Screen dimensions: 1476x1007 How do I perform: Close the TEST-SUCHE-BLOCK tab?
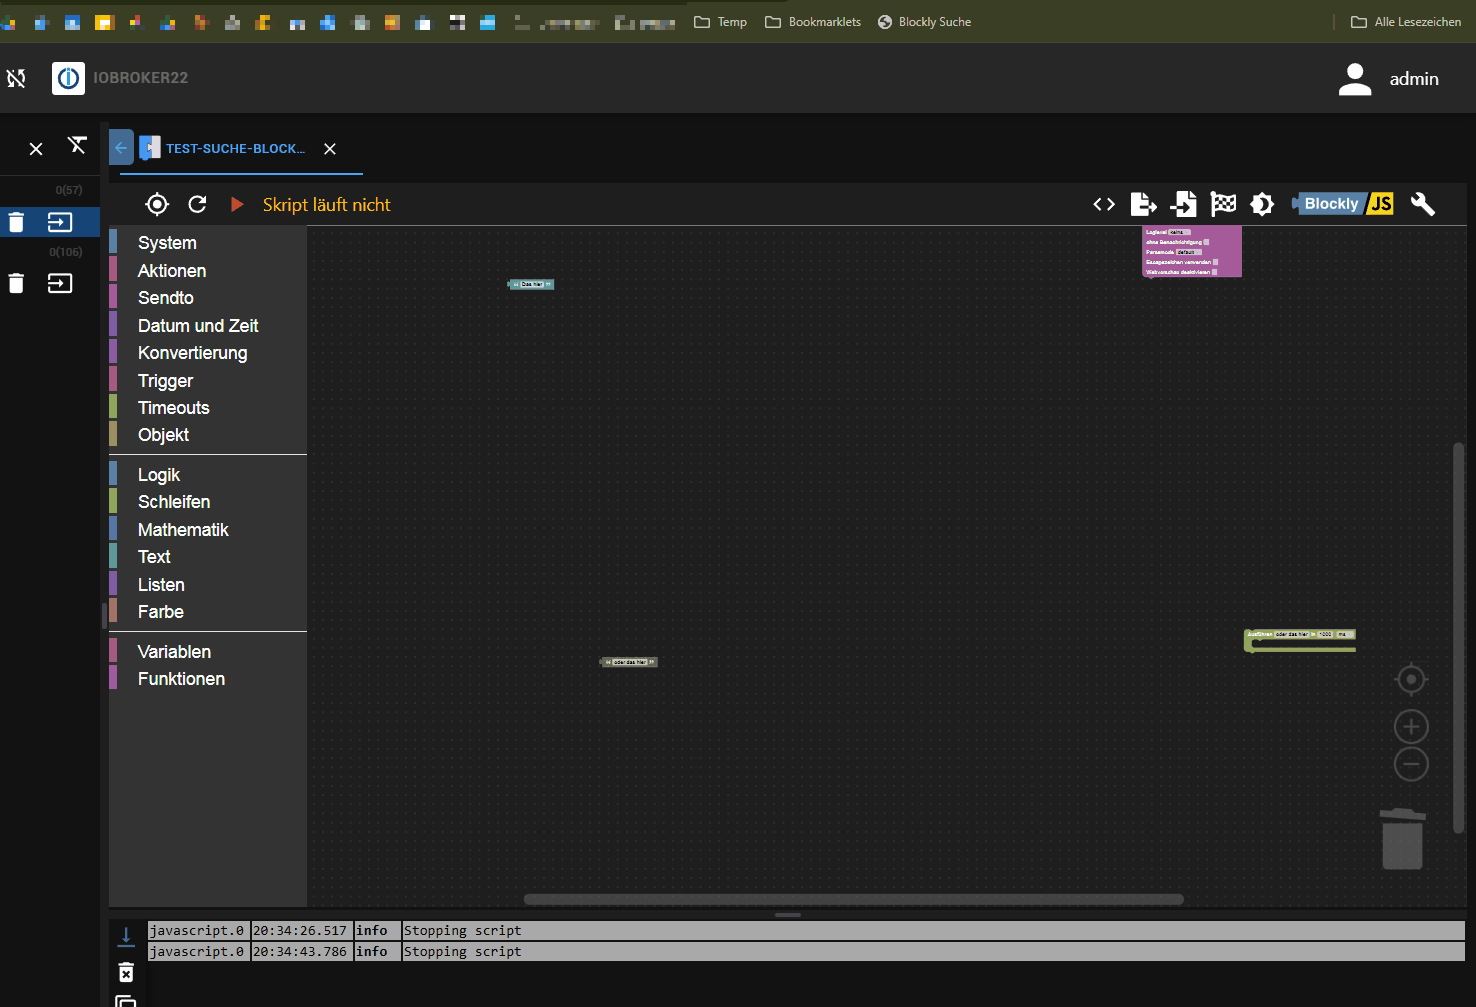(330, 149)
